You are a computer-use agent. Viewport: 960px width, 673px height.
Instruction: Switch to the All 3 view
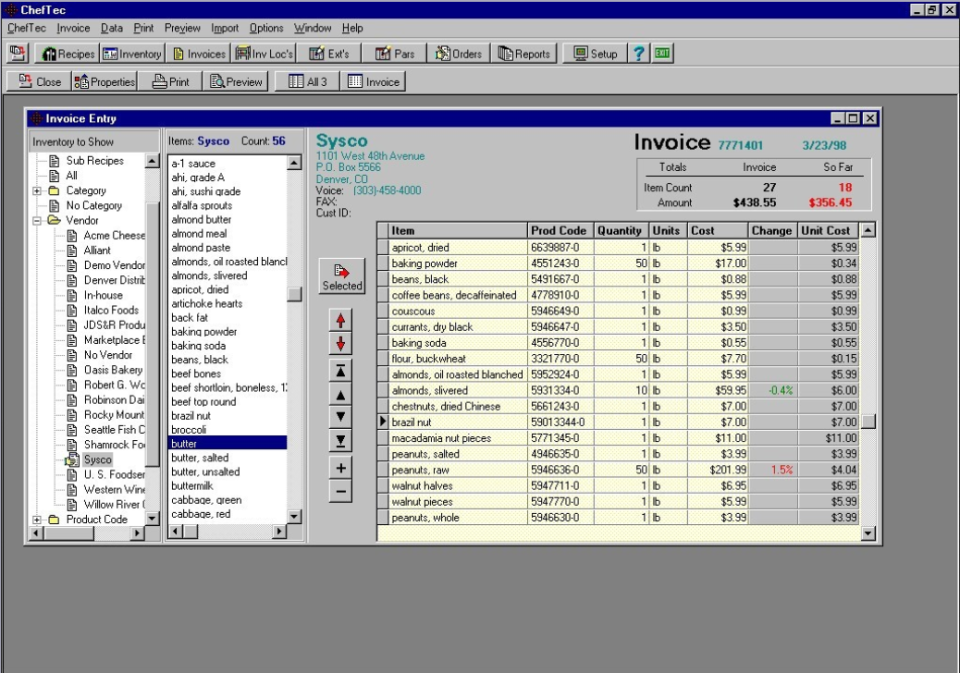(307, 81)
